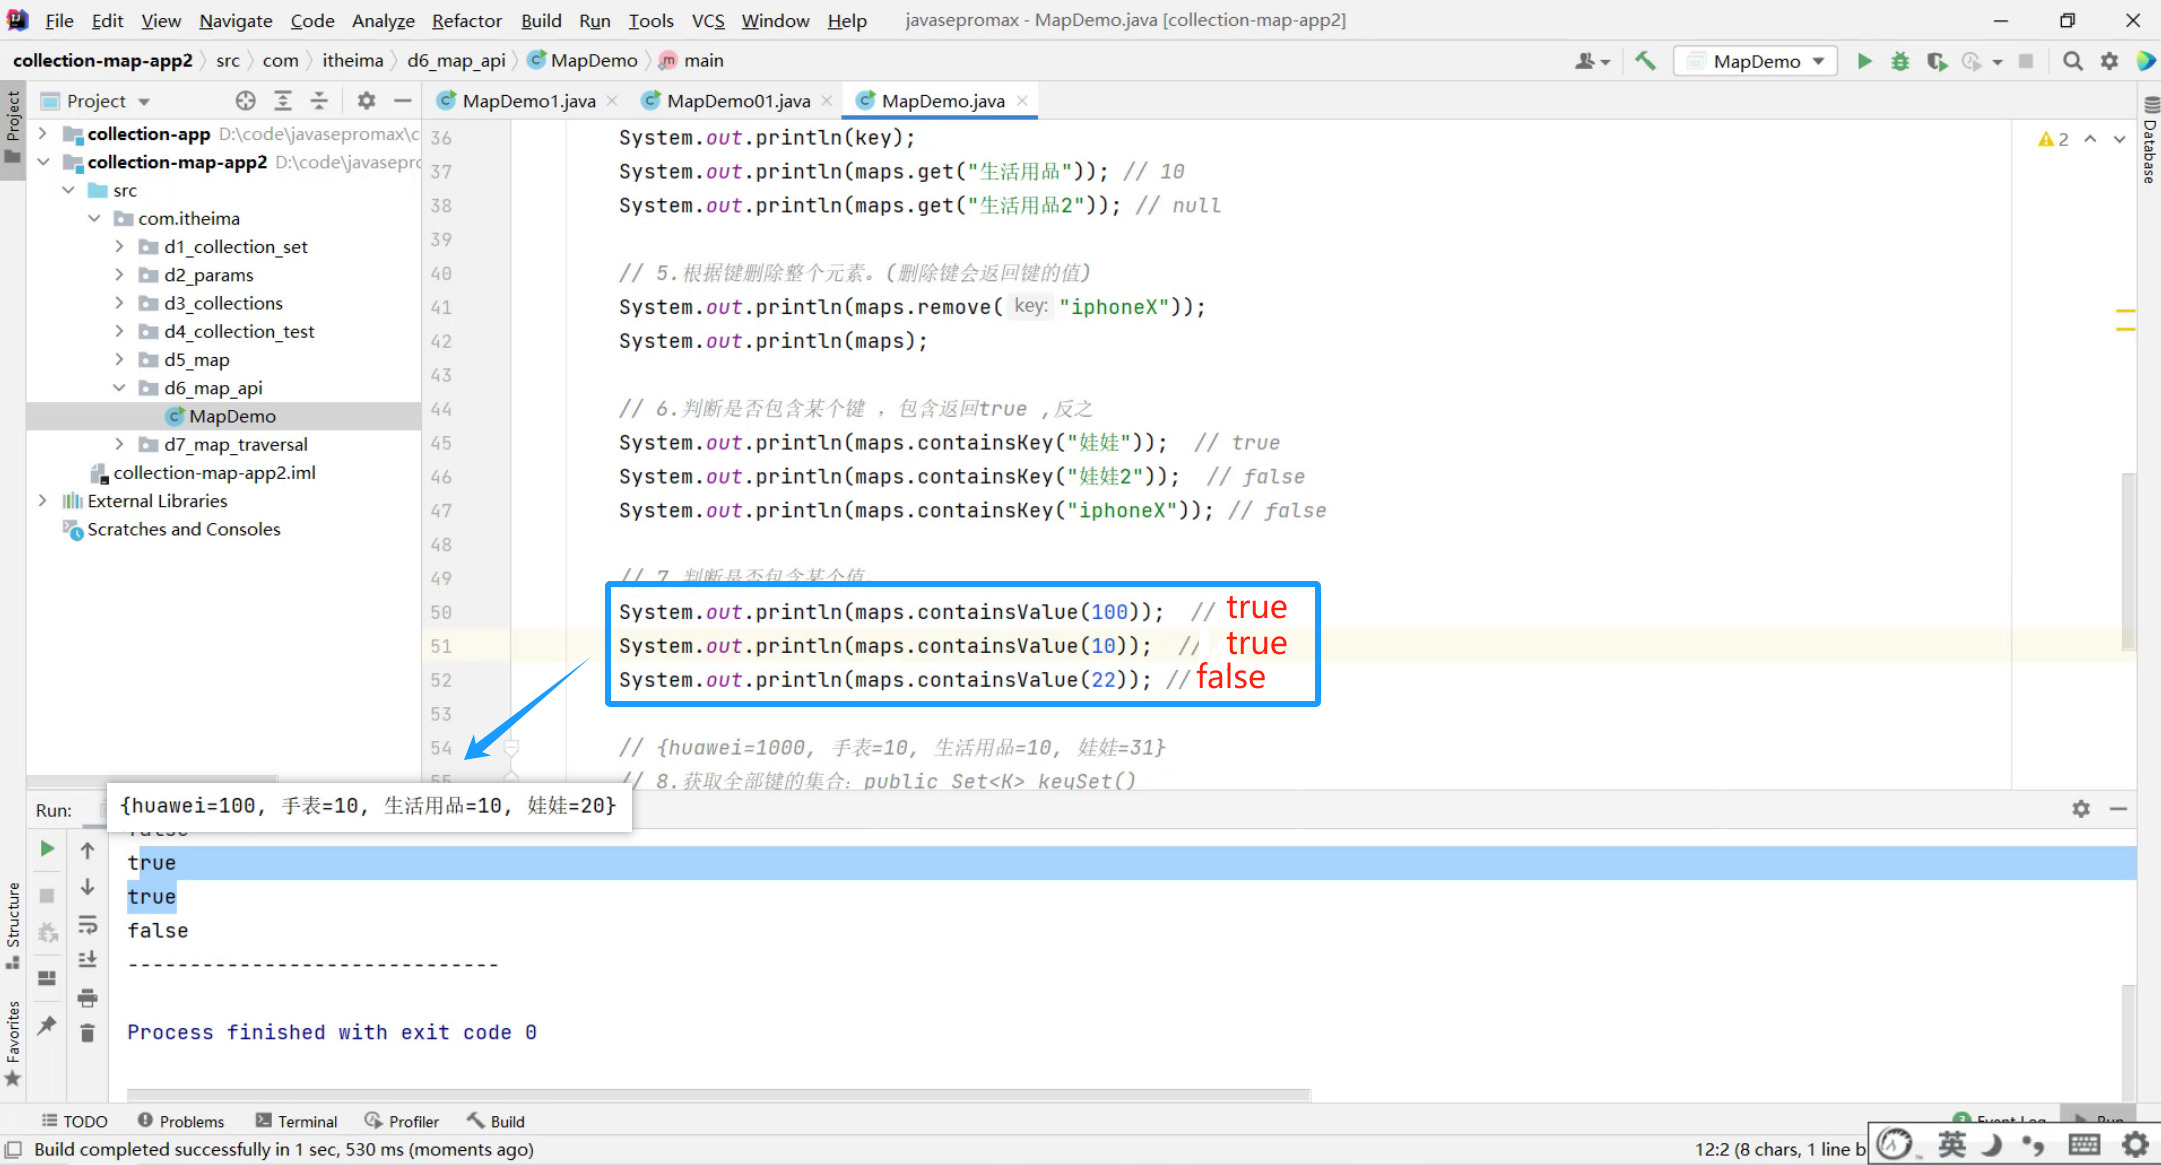Toggle soft-wrap in Run console
Viewport: 2161px width, 1165px height.
point(88,924)
